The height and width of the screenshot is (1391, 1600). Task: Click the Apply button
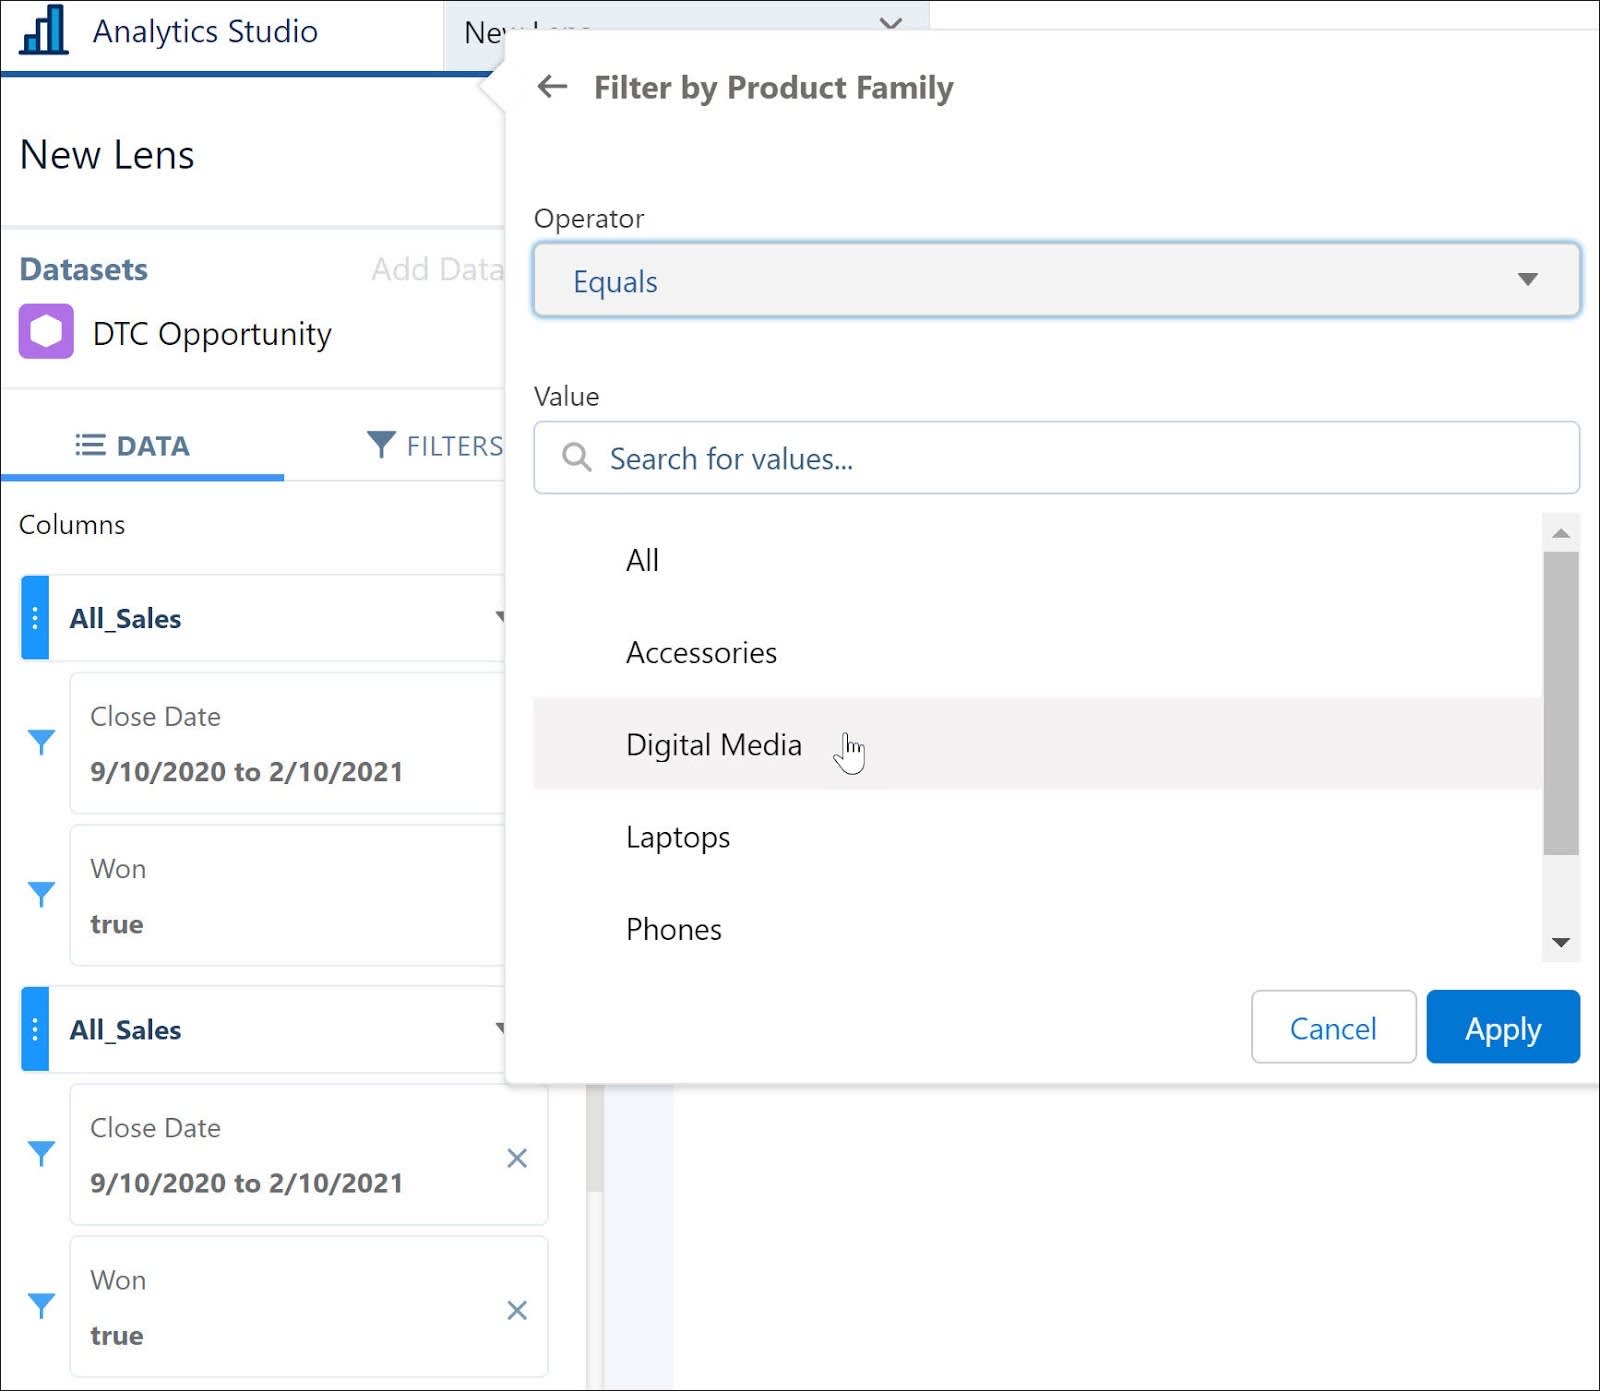click(x=1503, y=1027)
